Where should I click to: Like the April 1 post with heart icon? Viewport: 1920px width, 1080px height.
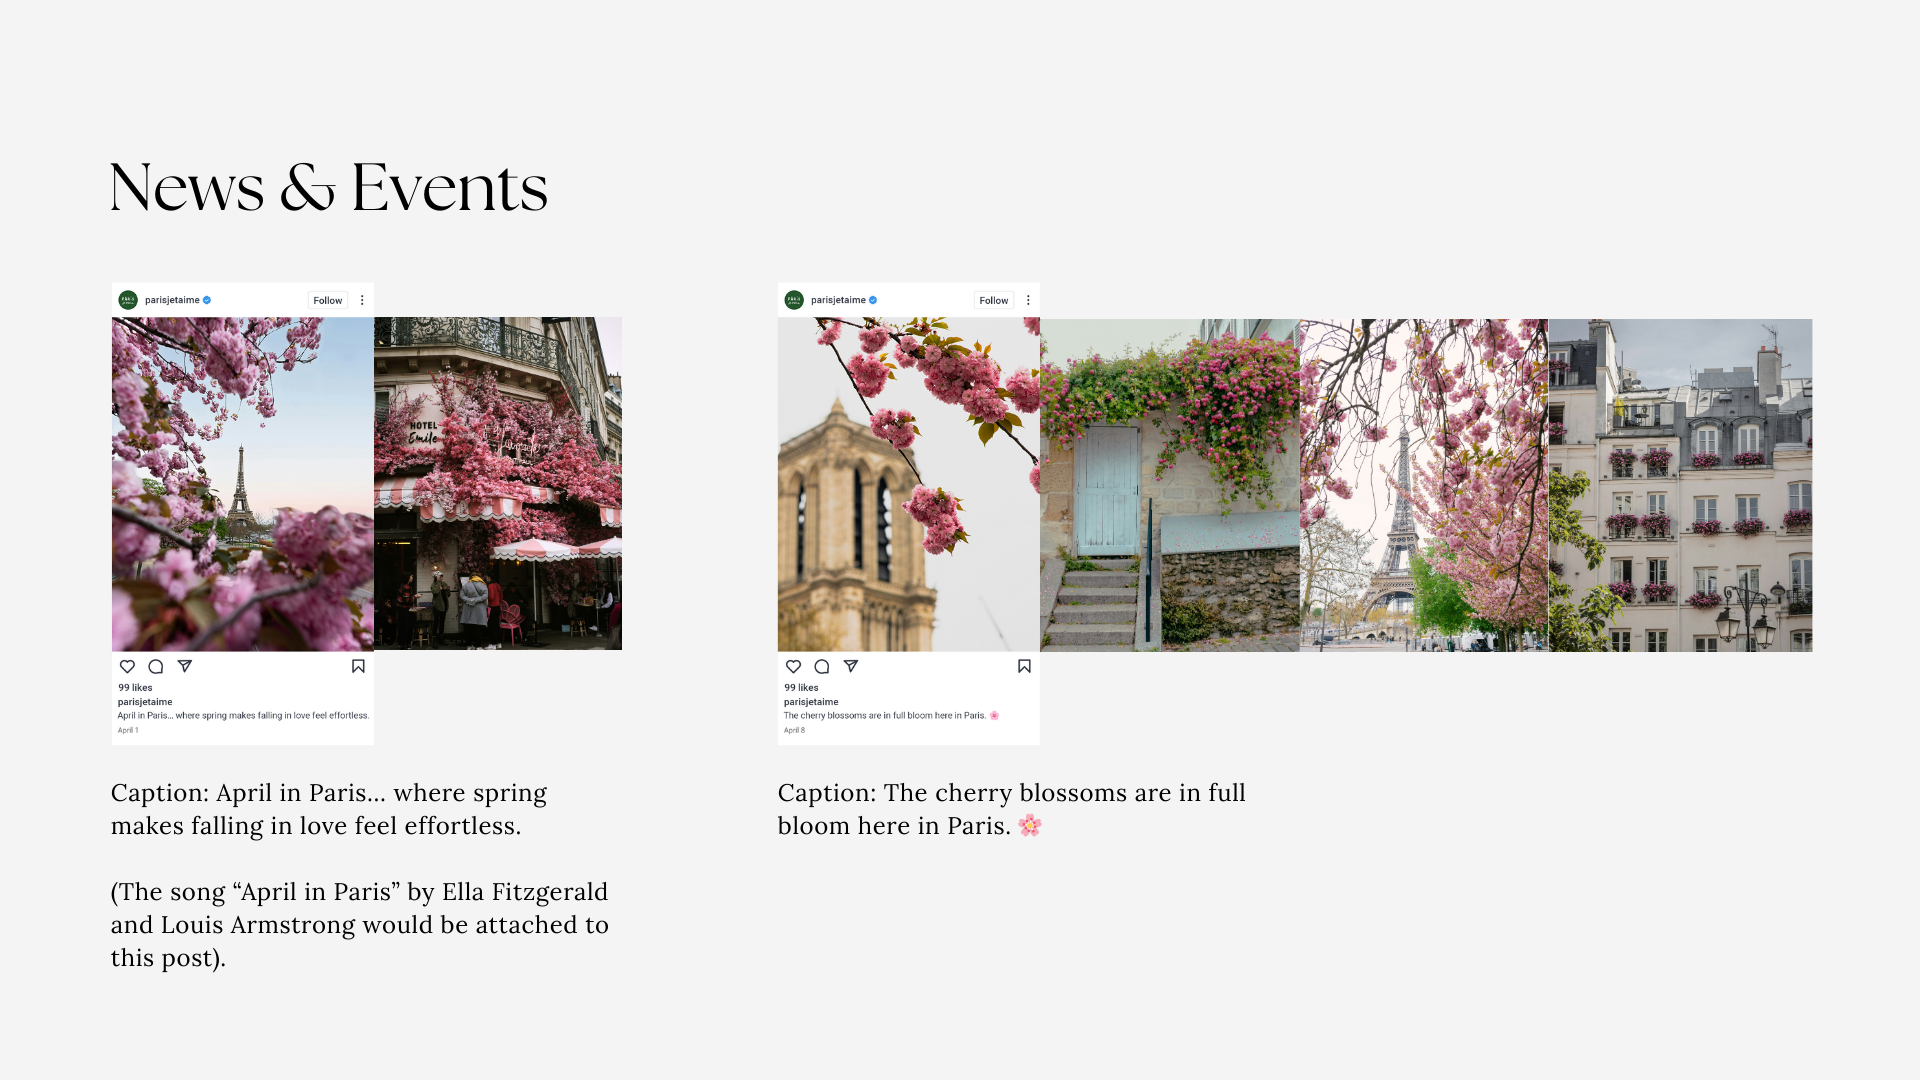click(127, 666)
